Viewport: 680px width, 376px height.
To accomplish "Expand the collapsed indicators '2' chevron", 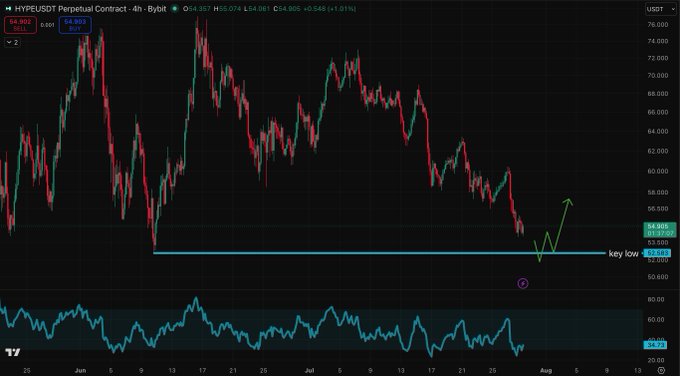I will 13,43.
